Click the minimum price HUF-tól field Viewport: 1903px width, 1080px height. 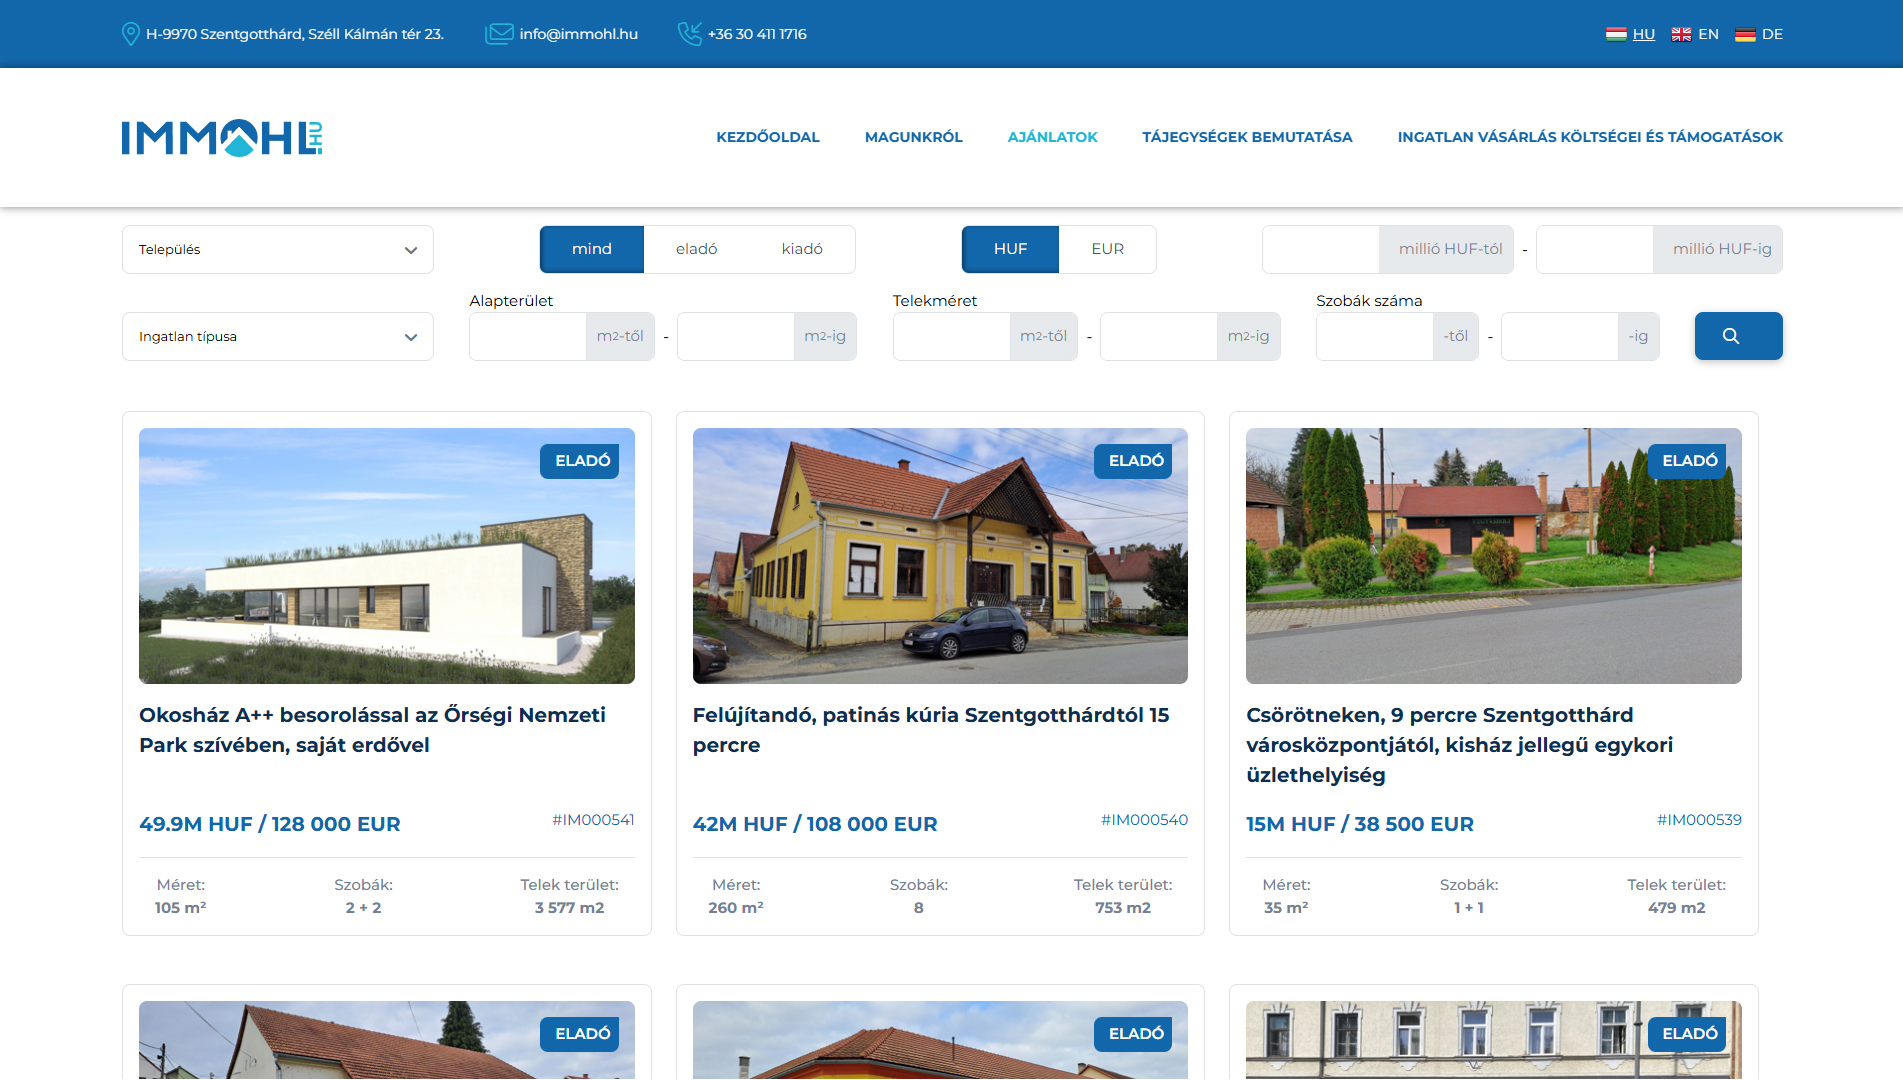click(1321, 249)
